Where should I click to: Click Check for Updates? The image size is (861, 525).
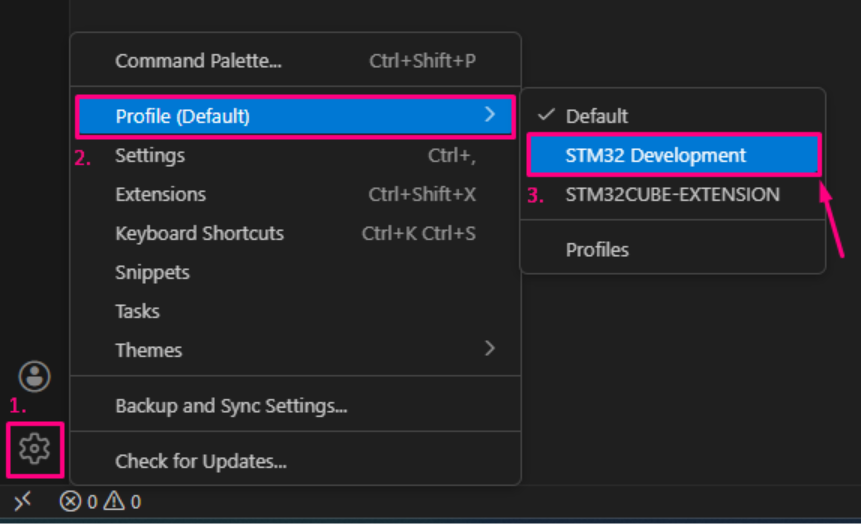tap(201, 461)
